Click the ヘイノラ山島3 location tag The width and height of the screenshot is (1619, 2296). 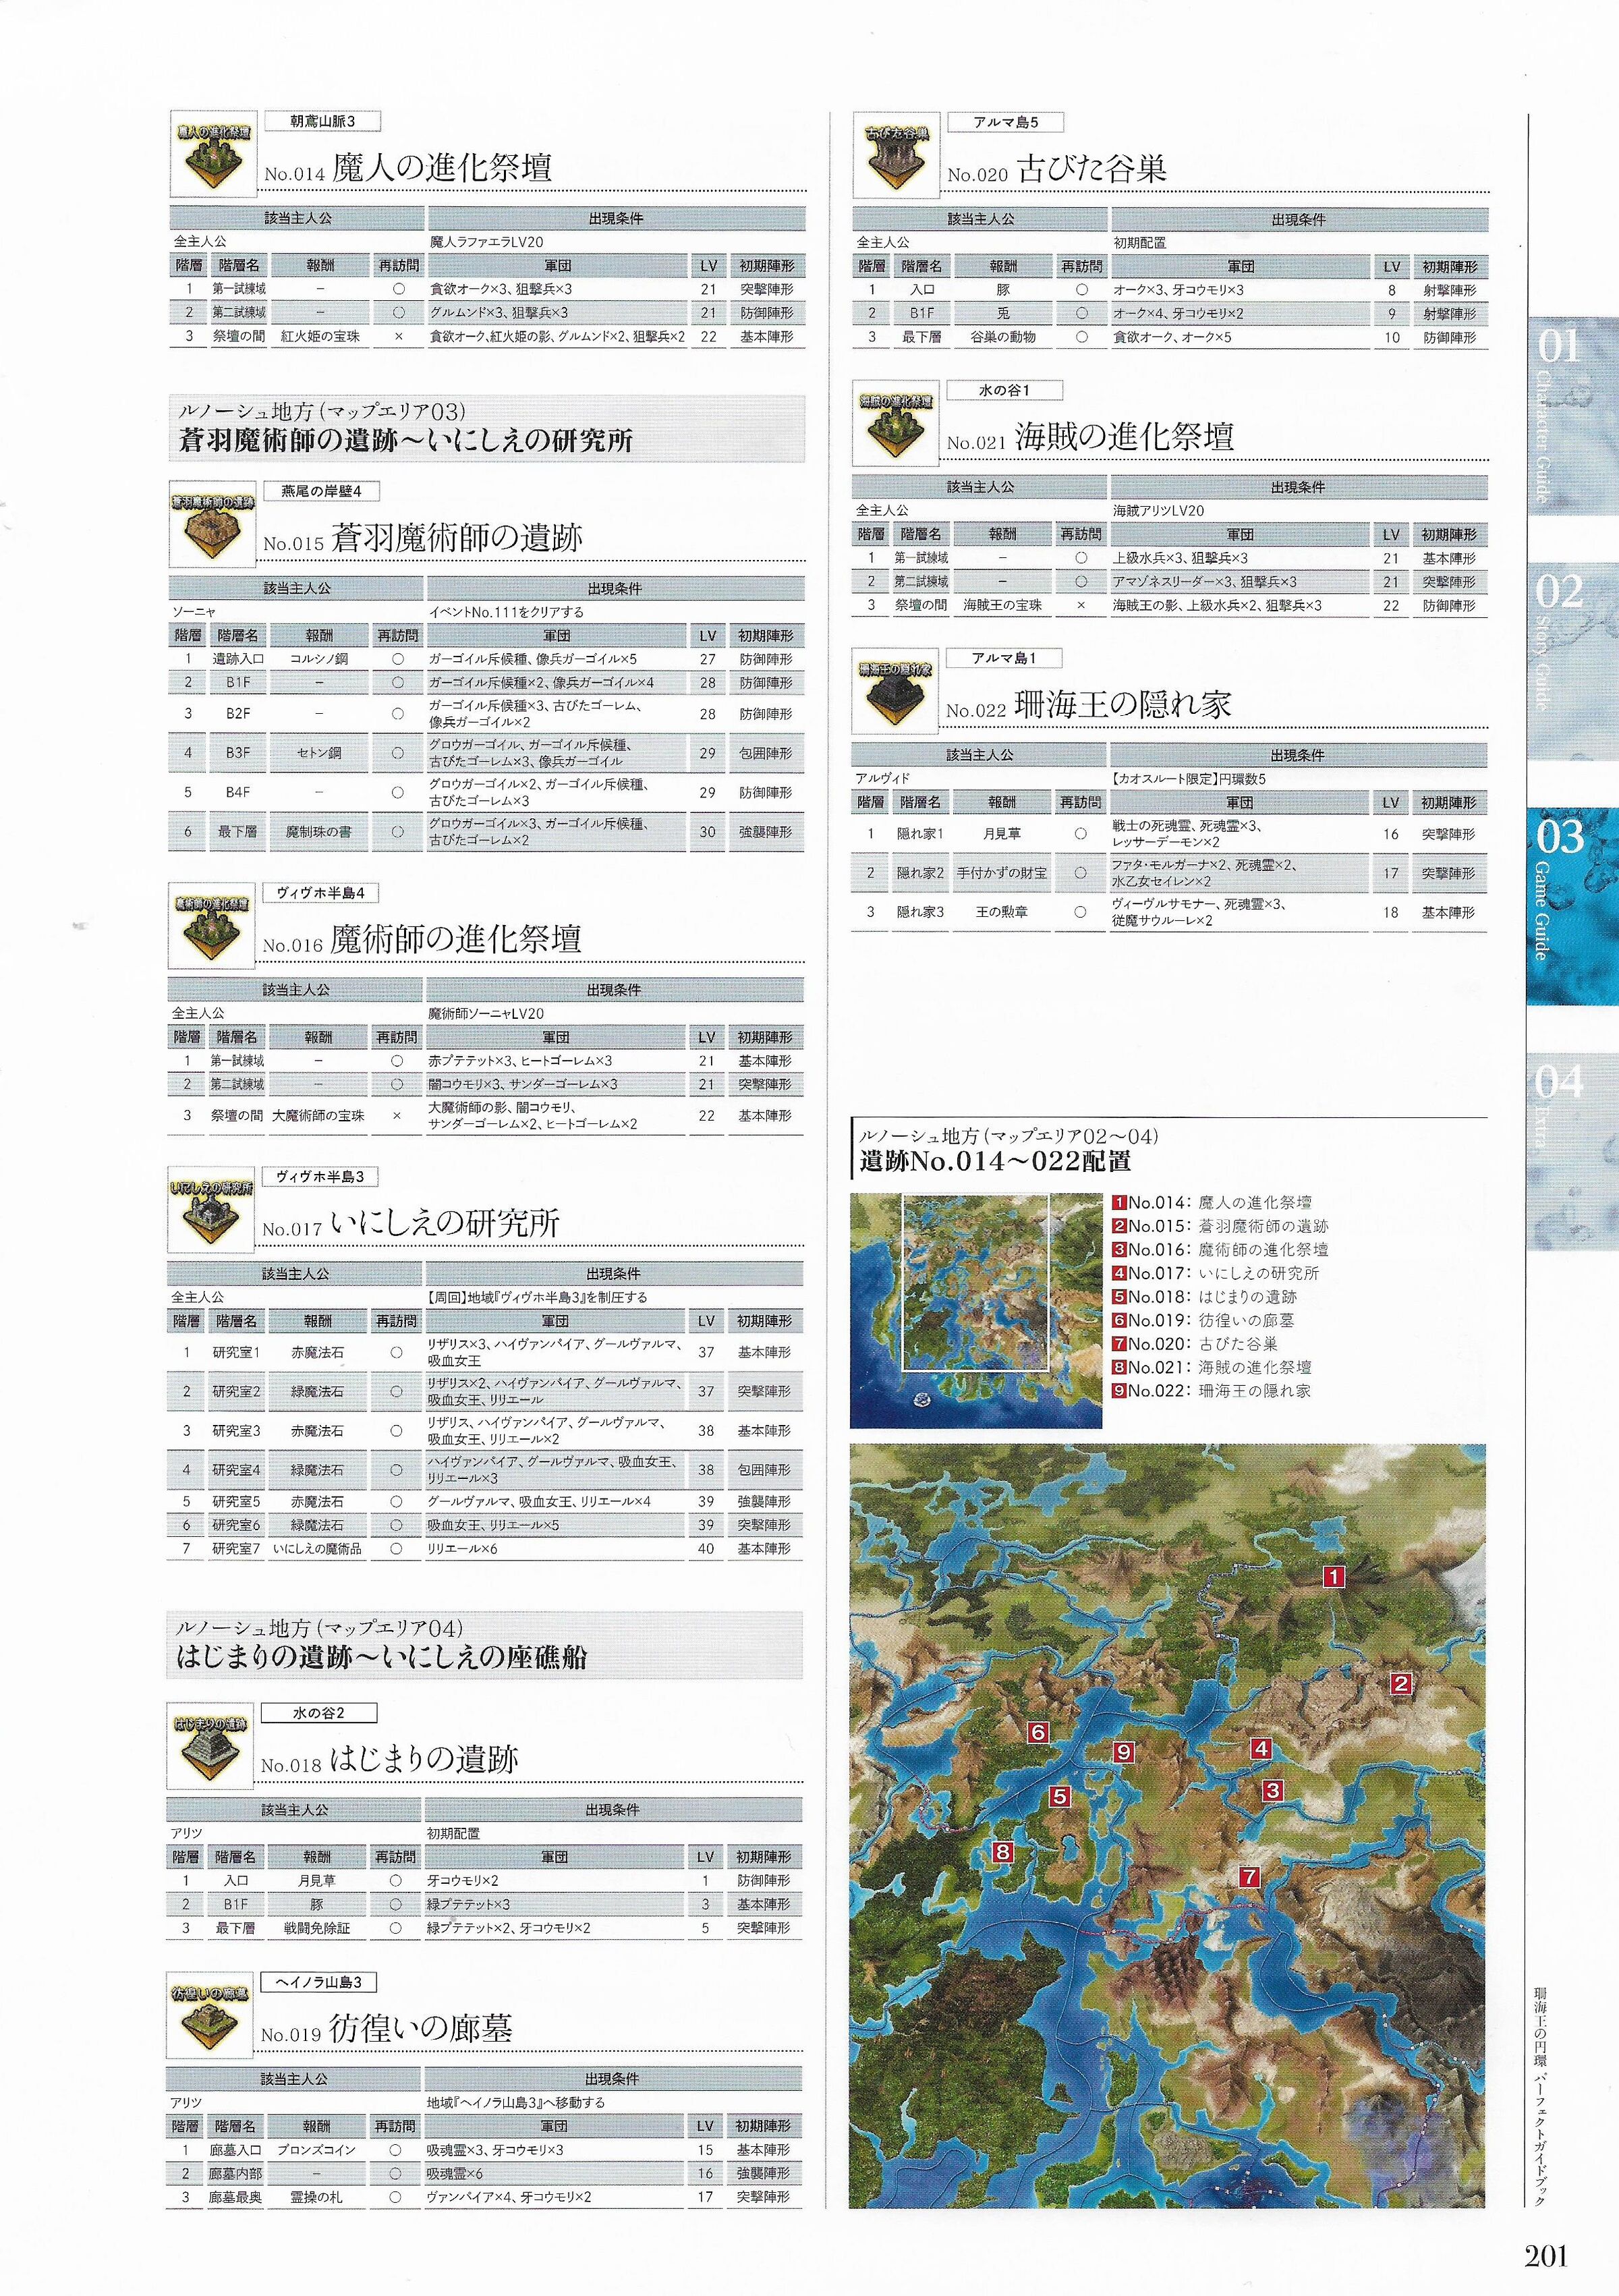(319, 1982)
